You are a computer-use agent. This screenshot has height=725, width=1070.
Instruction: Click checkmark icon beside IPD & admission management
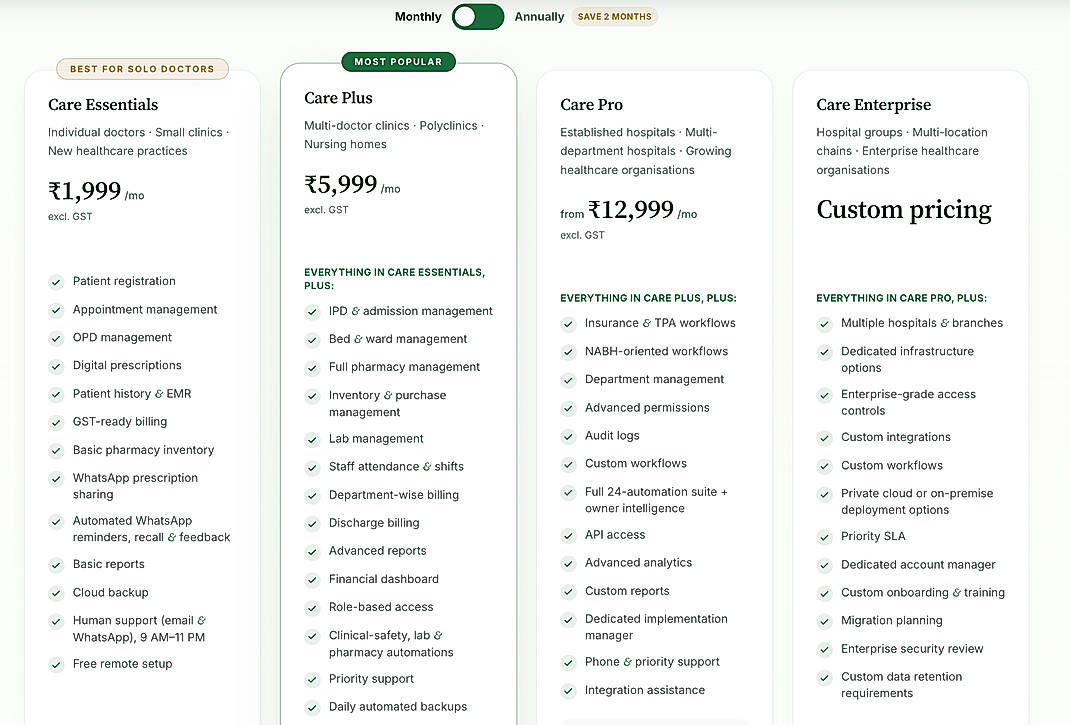click(x=312, y=312)
